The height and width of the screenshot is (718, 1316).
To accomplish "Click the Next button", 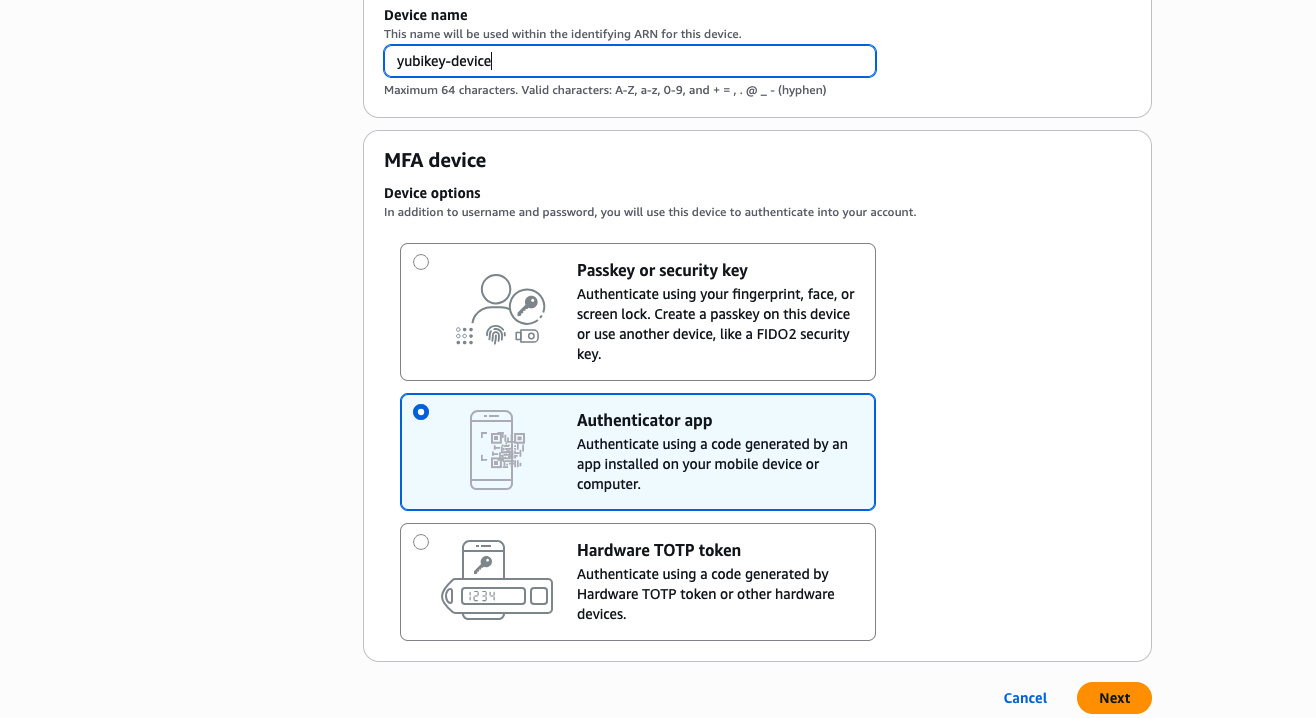I will pyautogui.click(x=1113, y=697).
